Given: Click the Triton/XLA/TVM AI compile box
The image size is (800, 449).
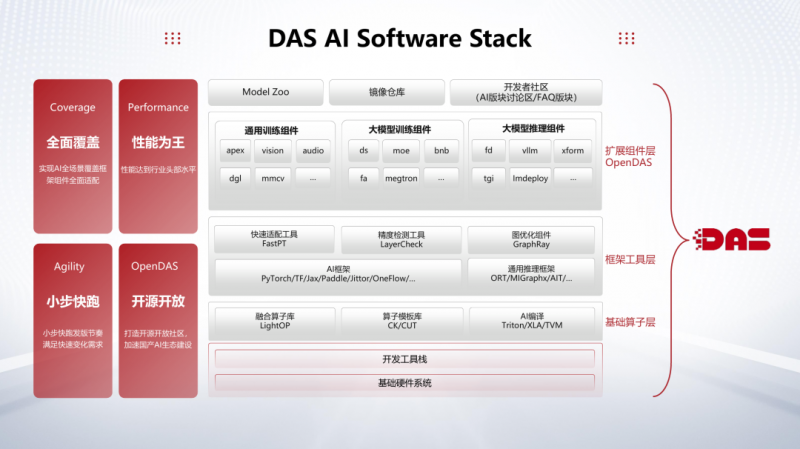Looking at the screenshot, I should (530, 320).
